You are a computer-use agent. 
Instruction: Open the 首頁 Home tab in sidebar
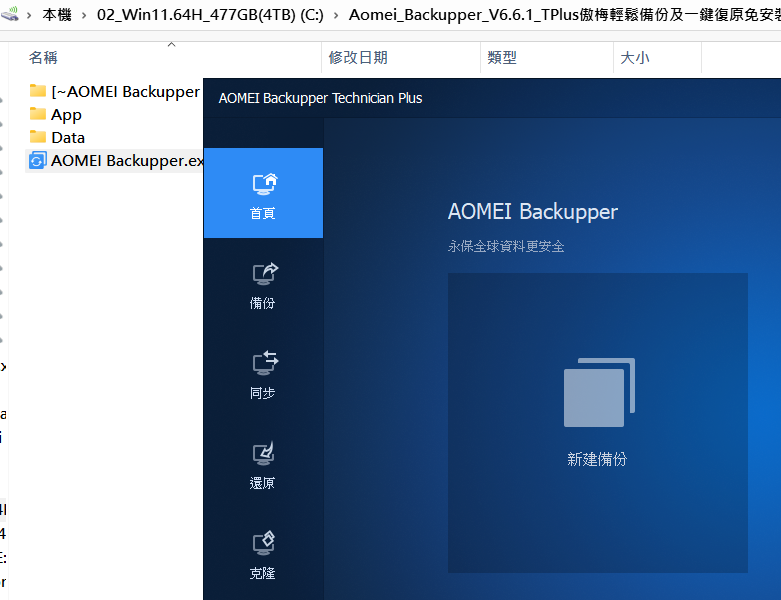(x=263, y=193)
